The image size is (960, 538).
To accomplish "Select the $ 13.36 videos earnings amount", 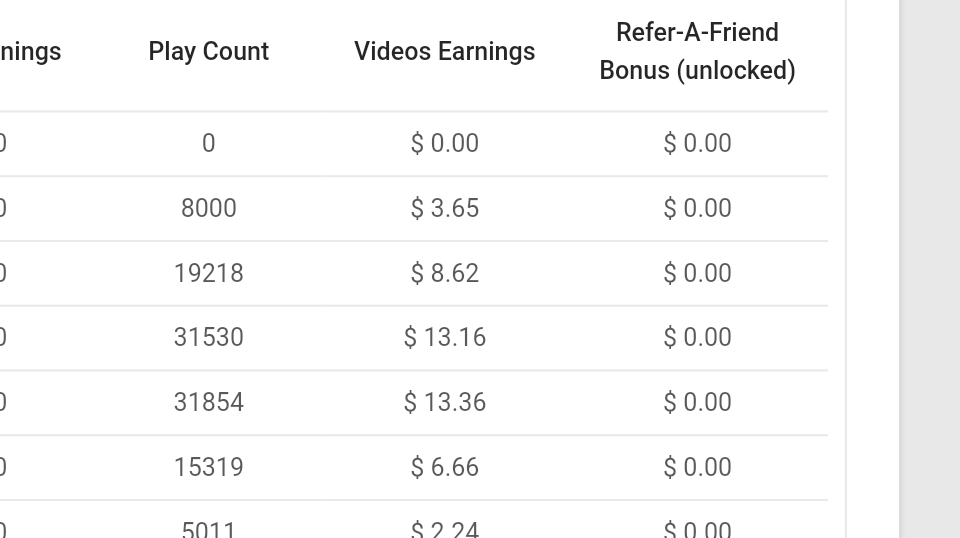I will 444,402.
